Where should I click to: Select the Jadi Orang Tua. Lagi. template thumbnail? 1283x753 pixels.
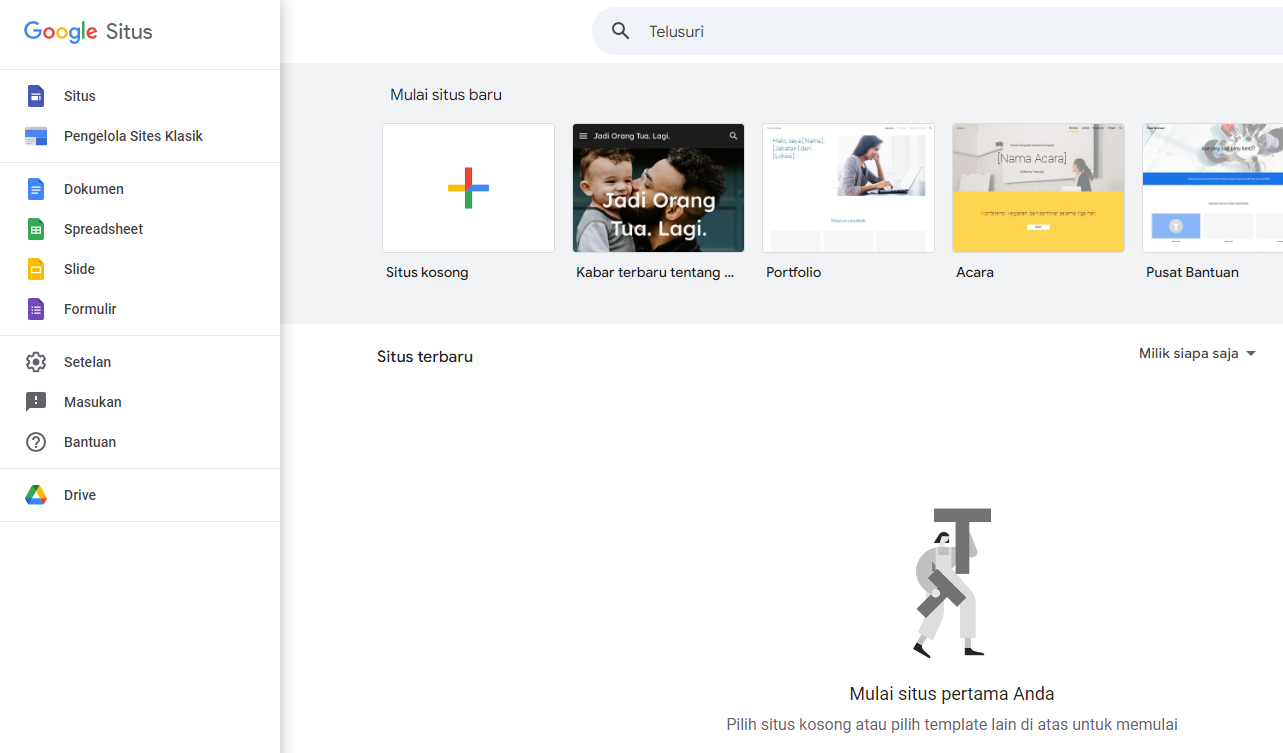point(658,188)
